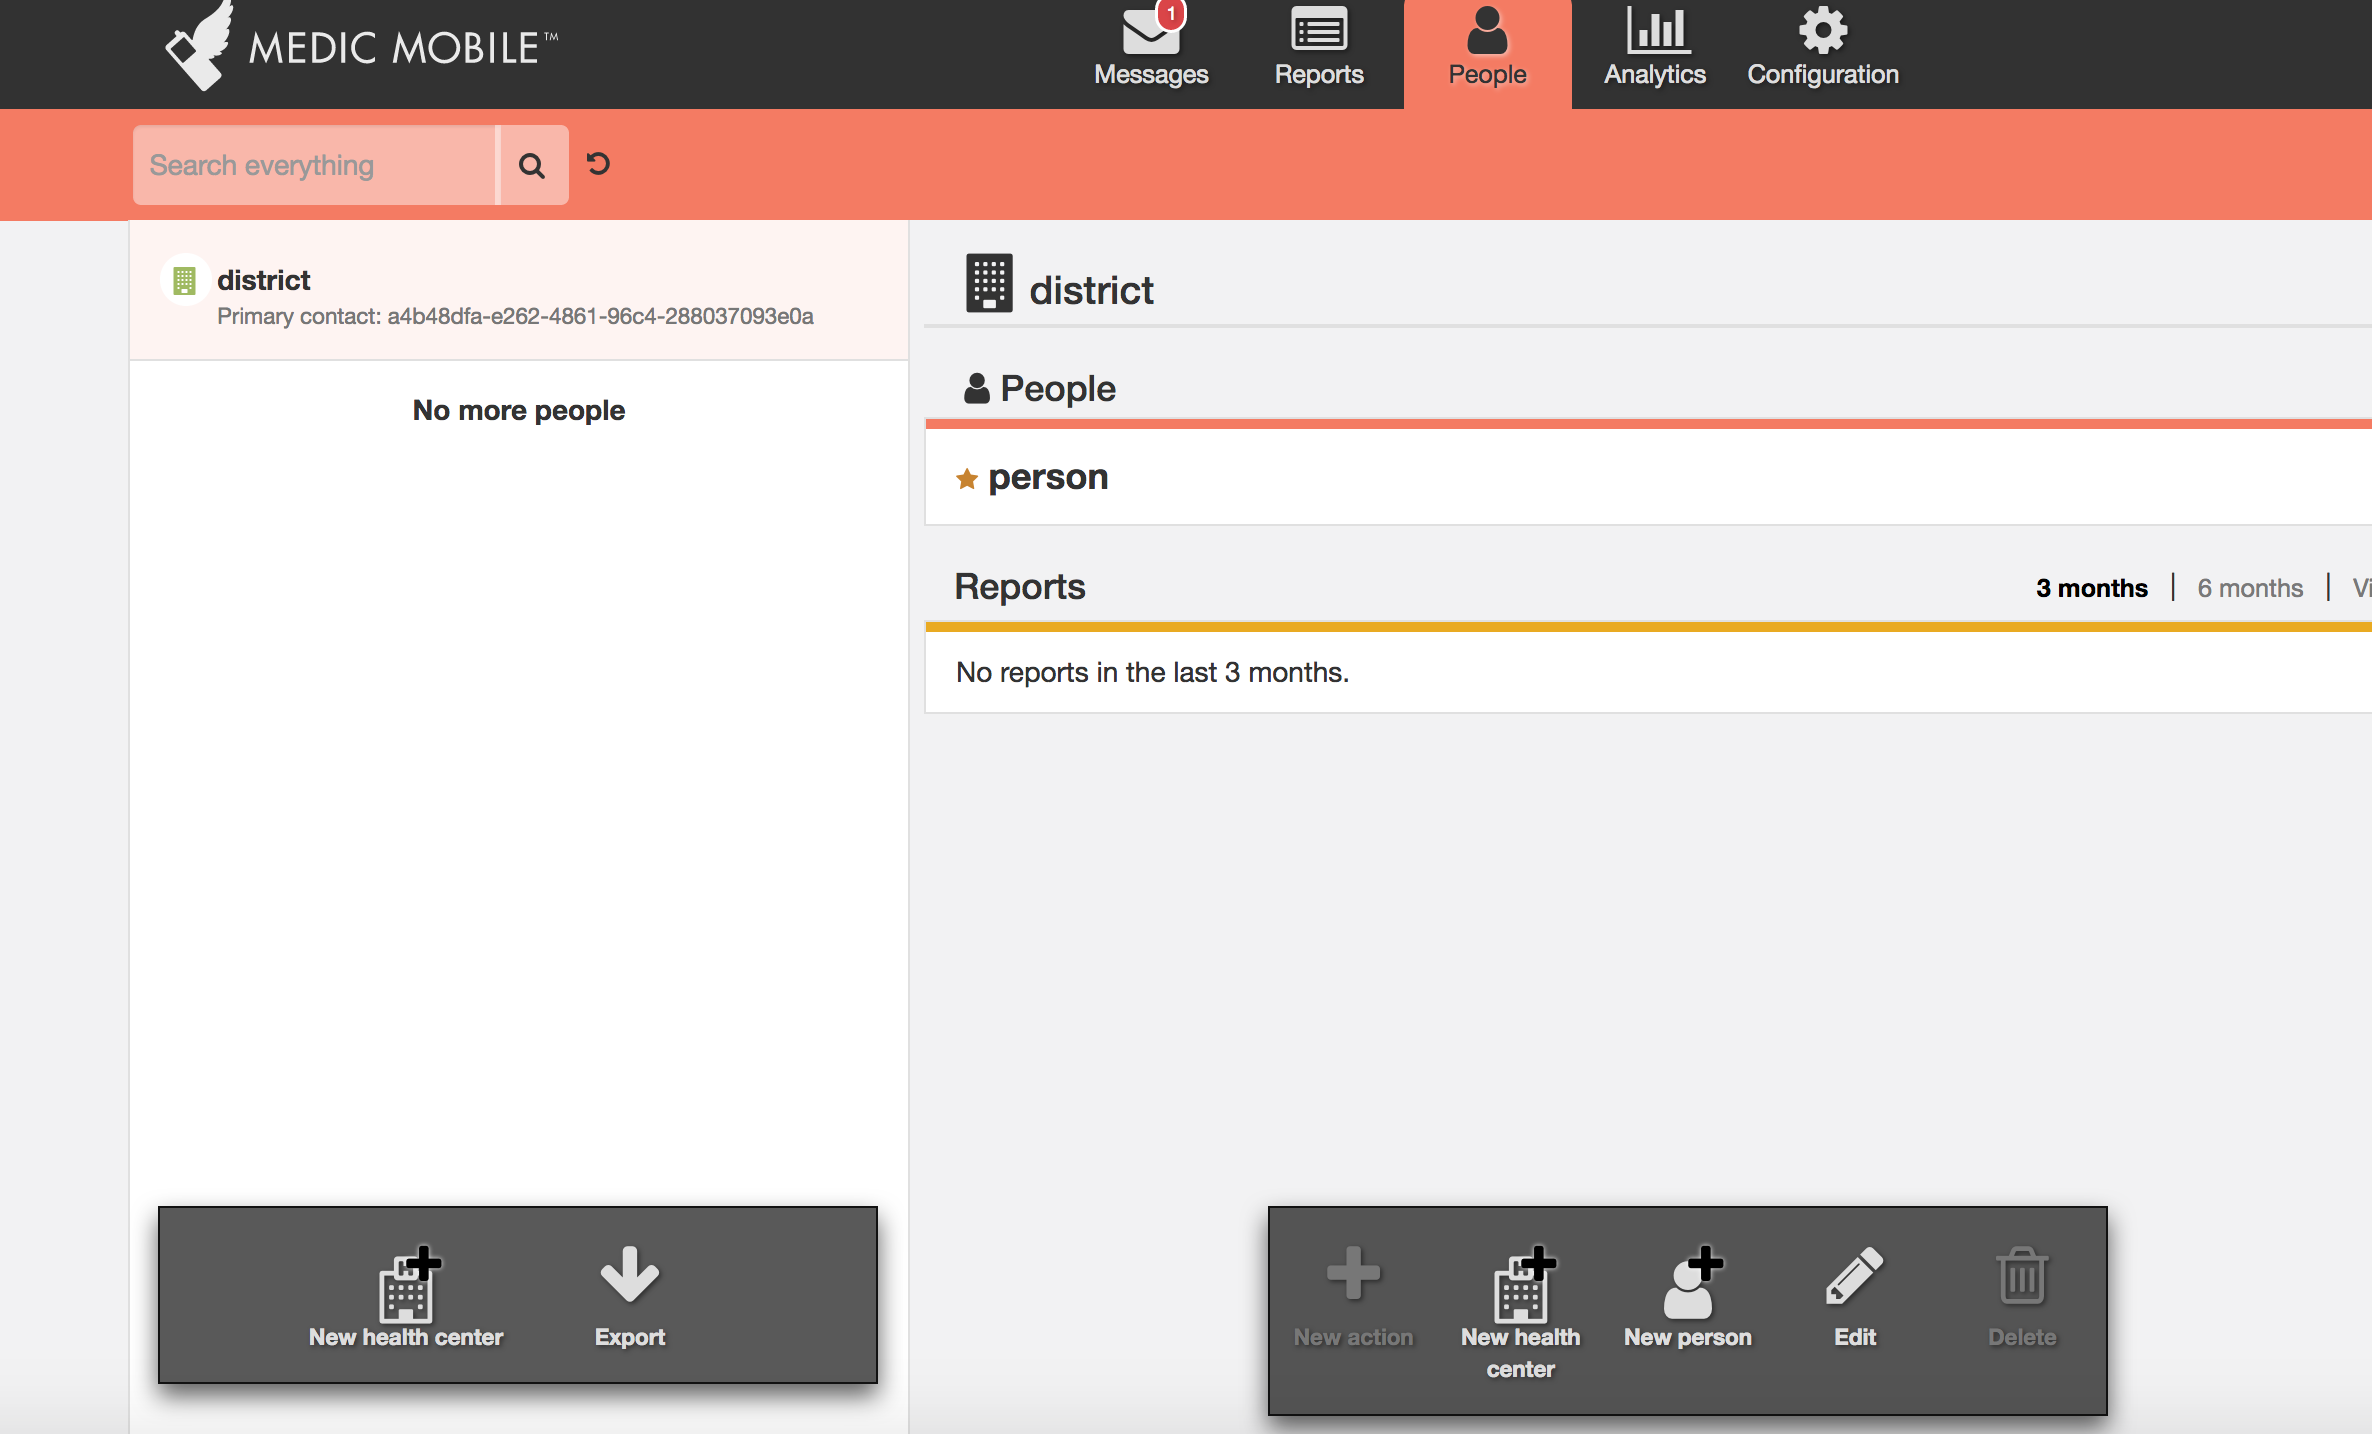
Task: Open the Messages tab with notification badge
Action: [x=1151, y=48]
